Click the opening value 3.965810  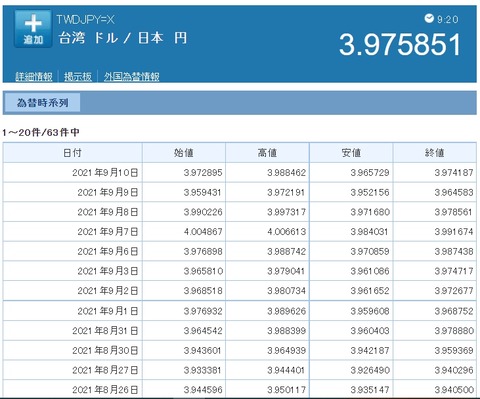(203, 271)
